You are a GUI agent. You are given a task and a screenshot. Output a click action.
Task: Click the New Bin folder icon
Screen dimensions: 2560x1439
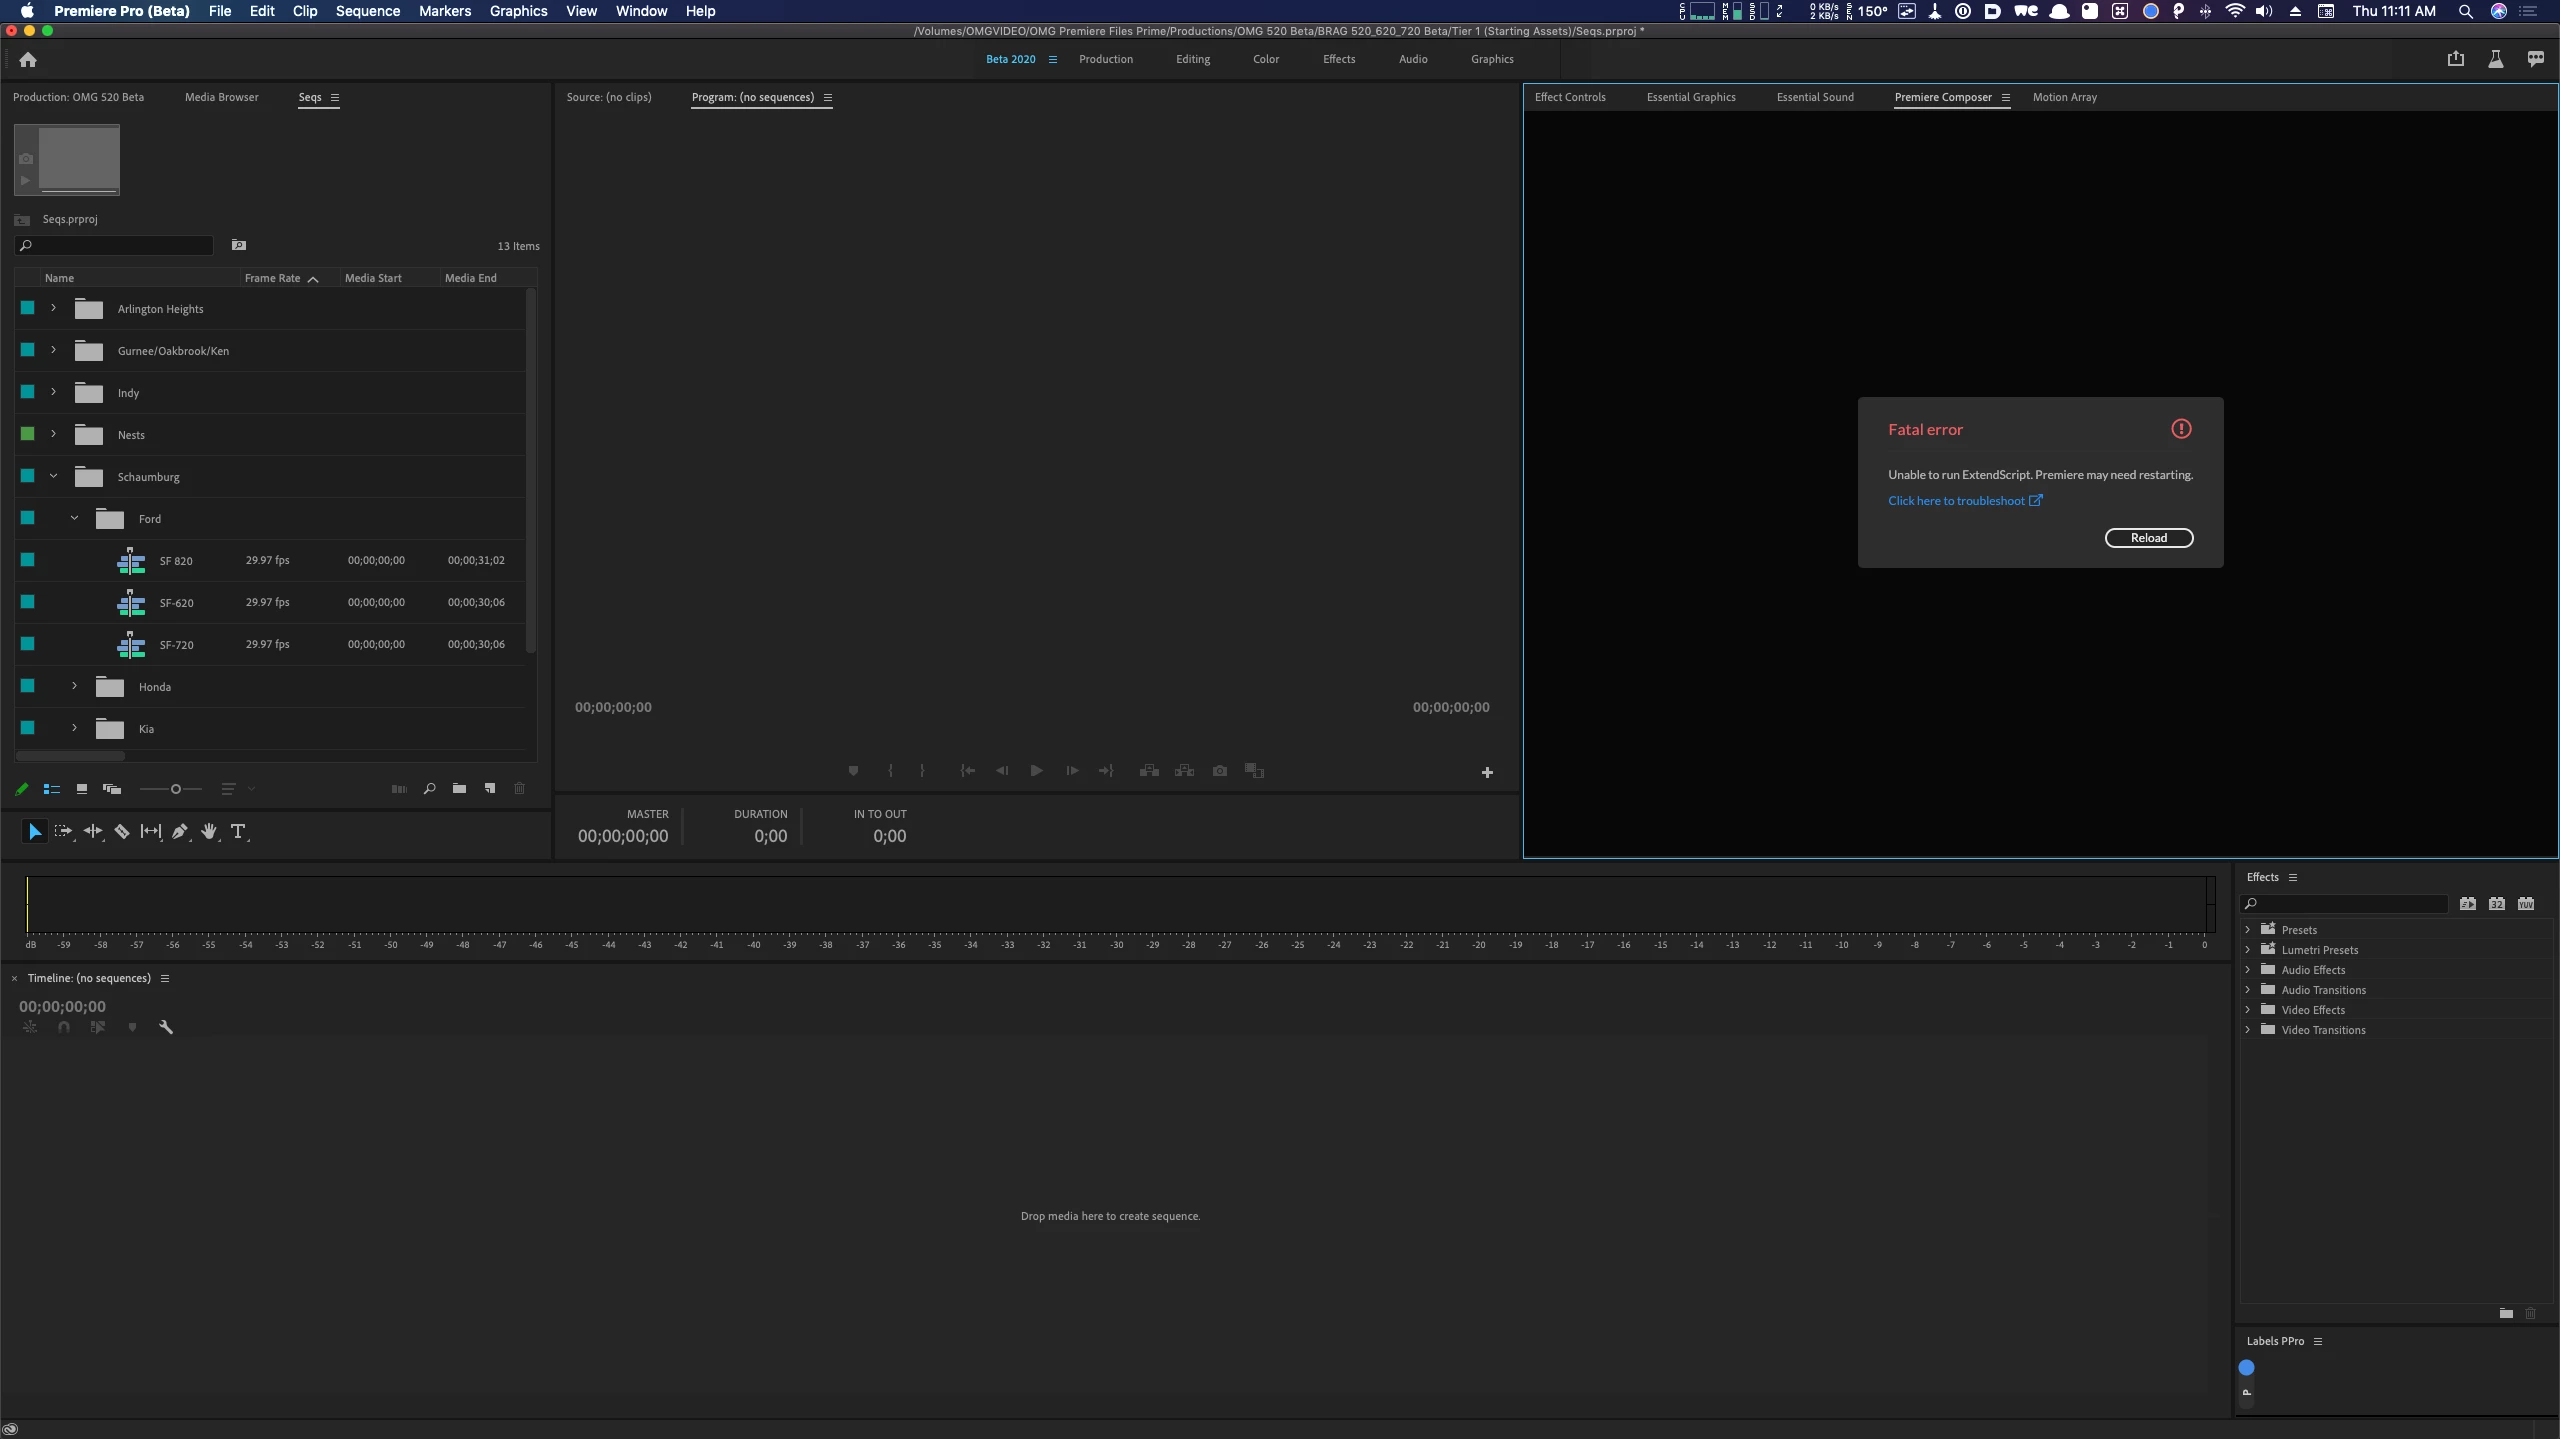[459, 789]
